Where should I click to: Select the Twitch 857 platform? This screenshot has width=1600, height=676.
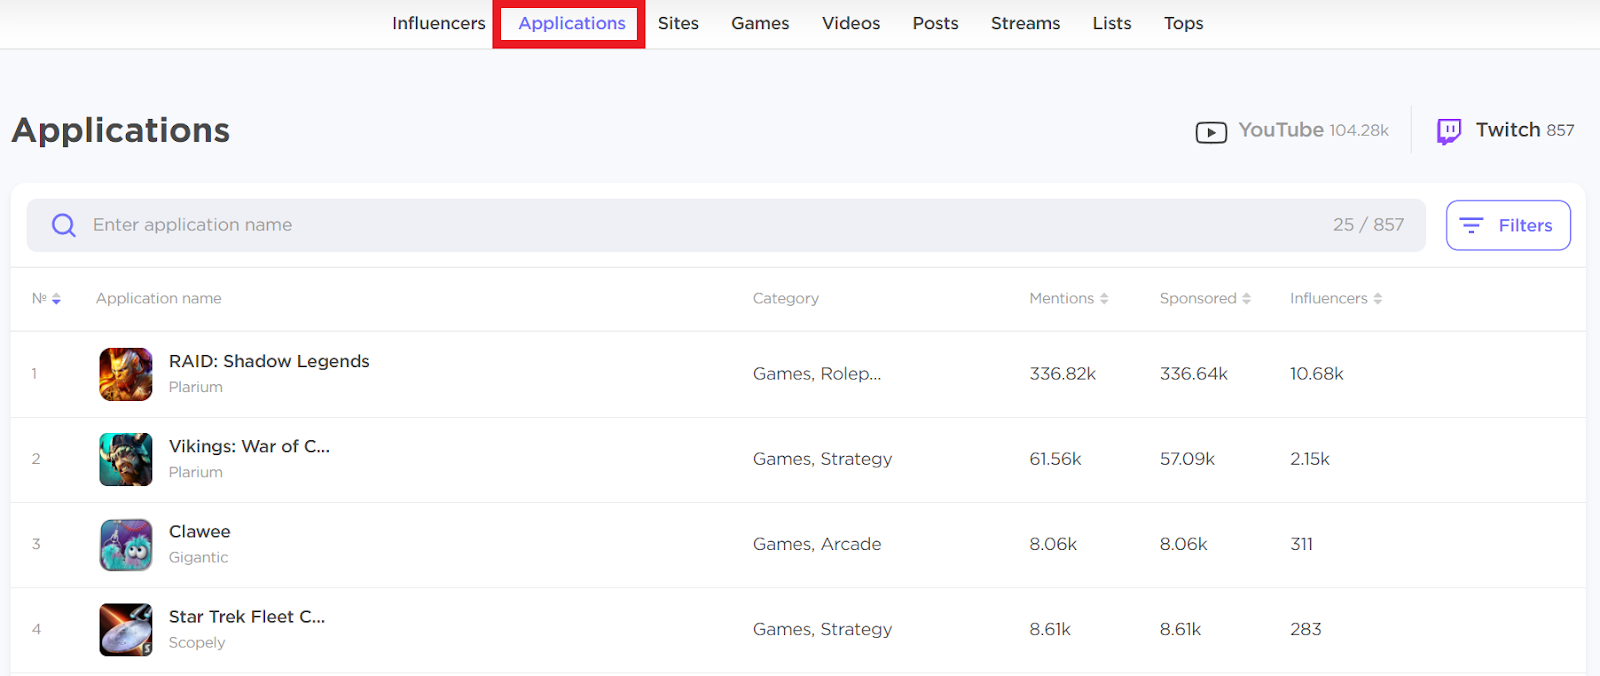(x=1505, y=131)
